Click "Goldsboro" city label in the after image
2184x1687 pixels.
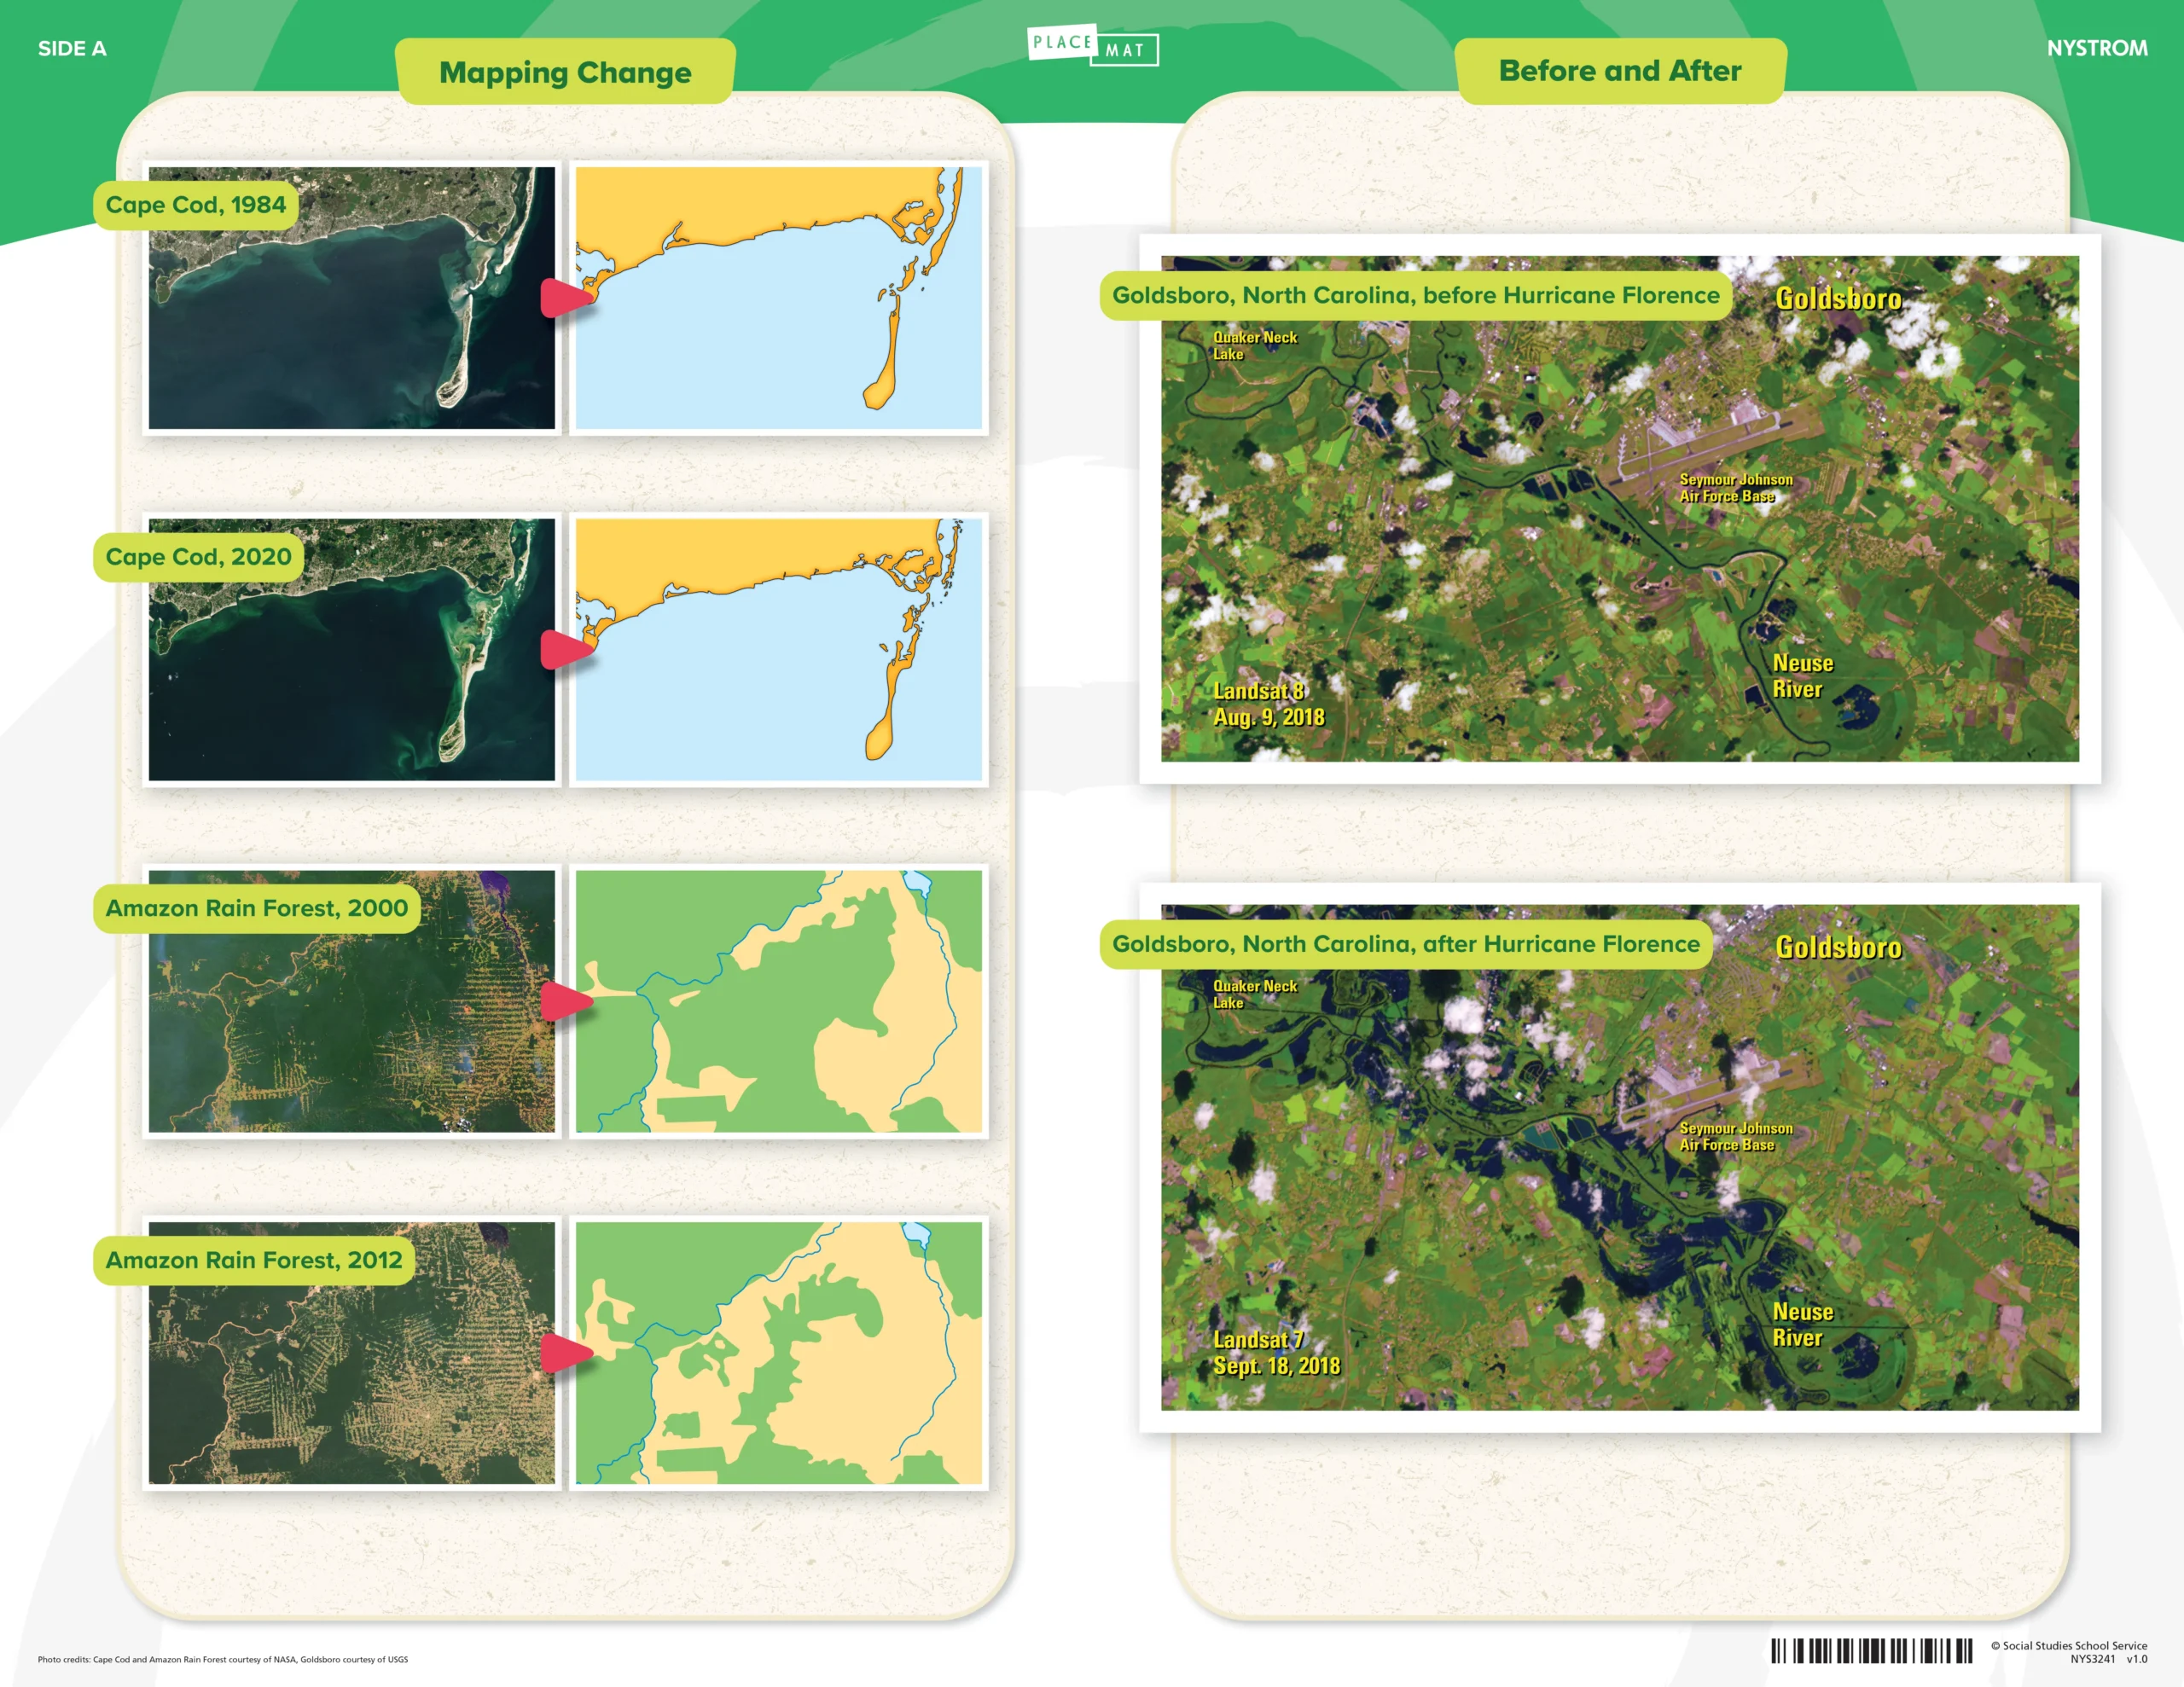(x=1838, y=947)
